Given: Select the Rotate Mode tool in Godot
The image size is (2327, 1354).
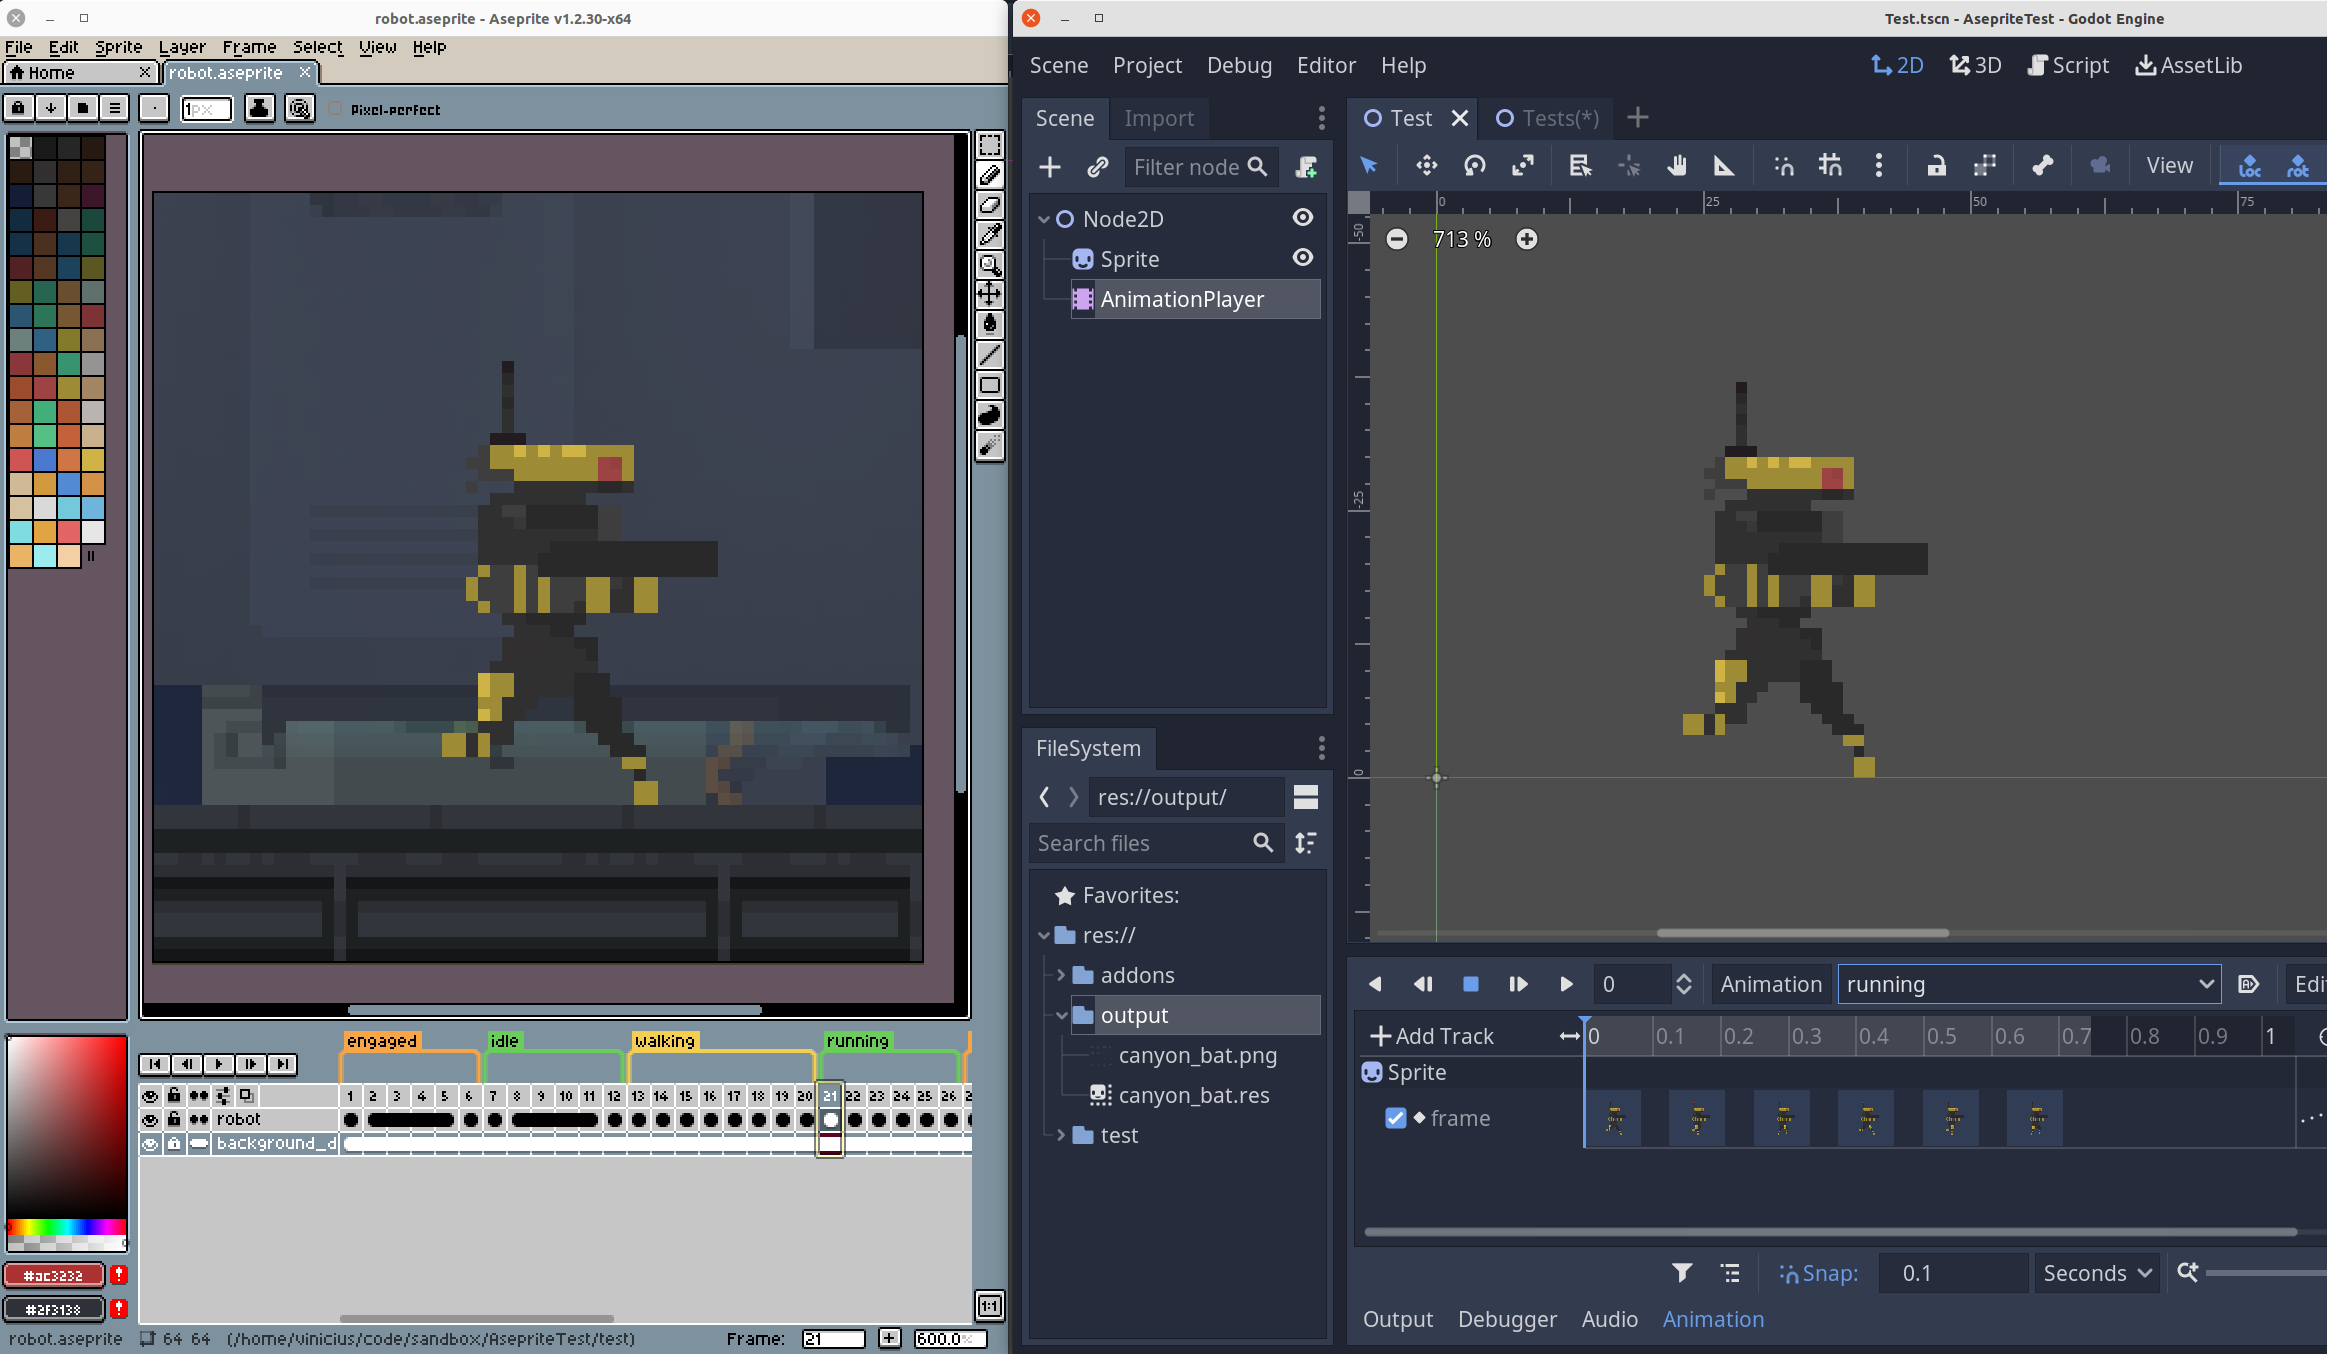Looking at the screenshot, I should point(1474,166).
